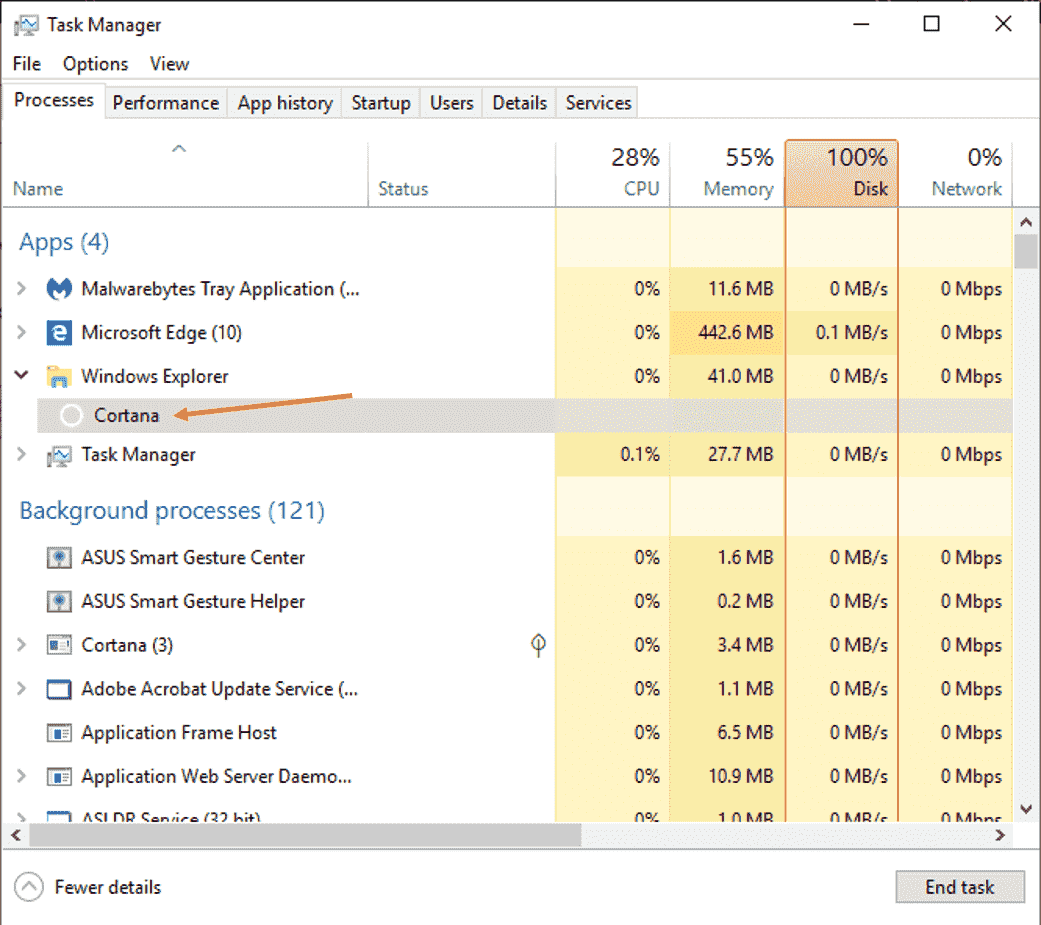The image size is (1041, 925).
Task: Click the vertical scrollbar down arrow
Action: click(x=1026, y=809)
